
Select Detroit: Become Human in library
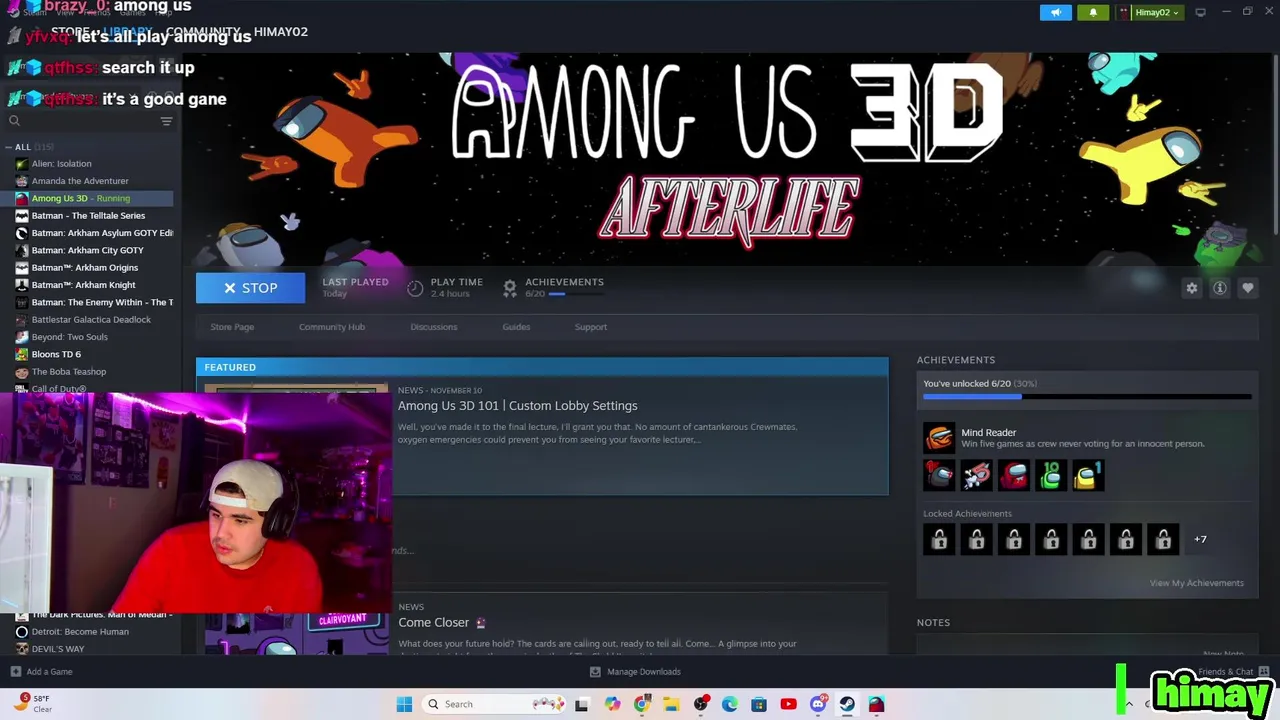tap(80, 632)
